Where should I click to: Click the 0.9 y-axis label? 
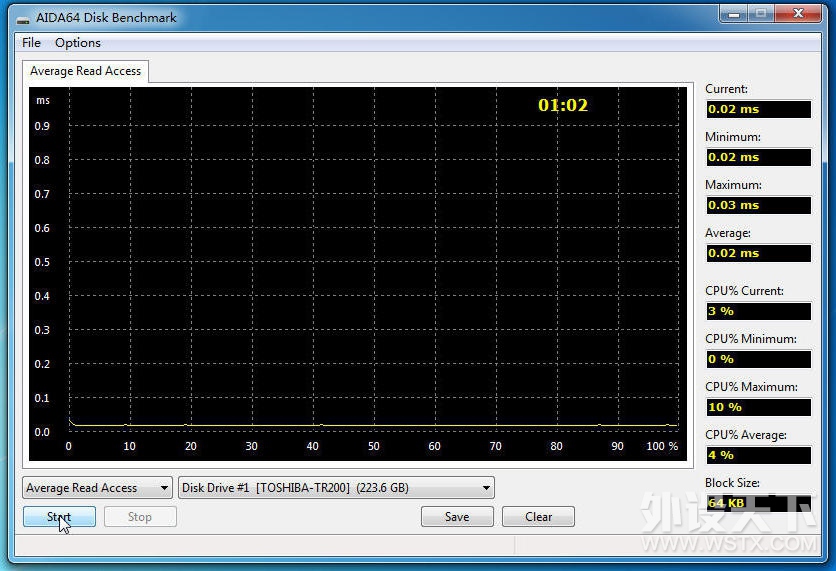pyautogui.click(x=42, y=126)
